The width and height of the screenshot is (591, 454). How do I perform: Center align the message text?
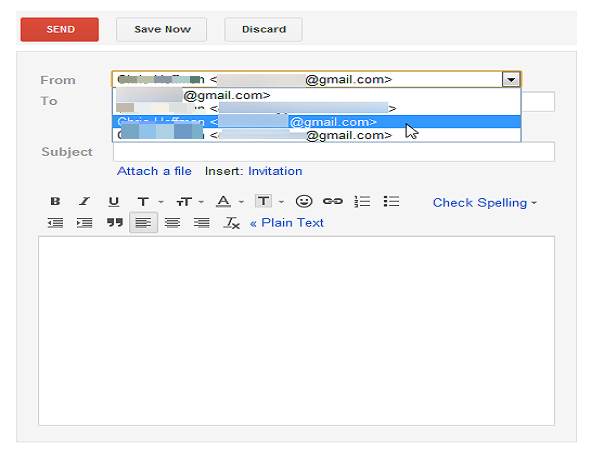(172, 223)
